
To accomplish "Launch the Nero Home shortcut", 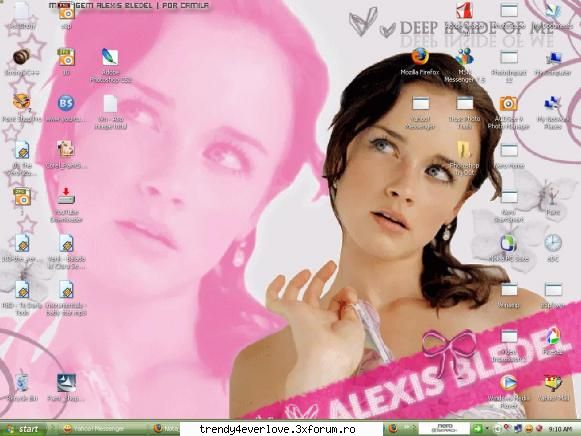I will [509, 150].
